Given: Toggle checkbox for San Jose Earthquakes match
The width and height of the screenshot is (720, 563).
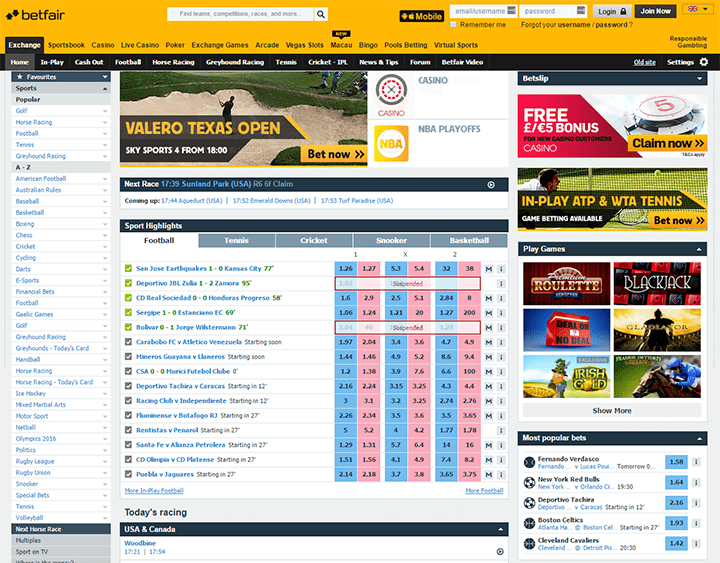Looking at the screenshot, I should (129, 268).
